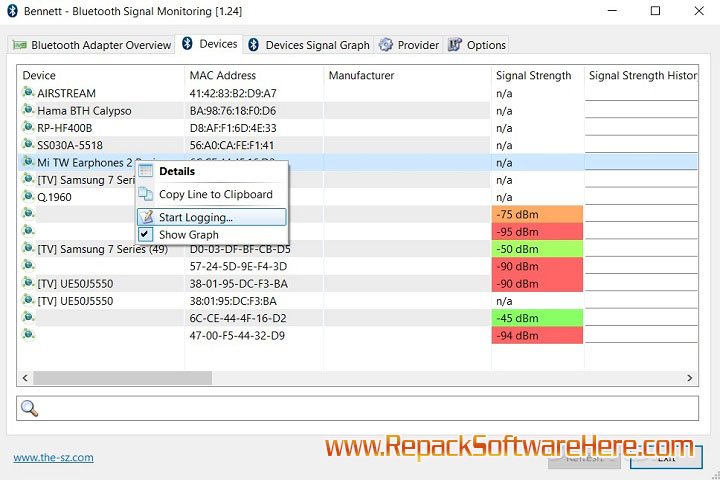Click the search magnifier icon
The image size is (720, 480).
click(29, 408)
